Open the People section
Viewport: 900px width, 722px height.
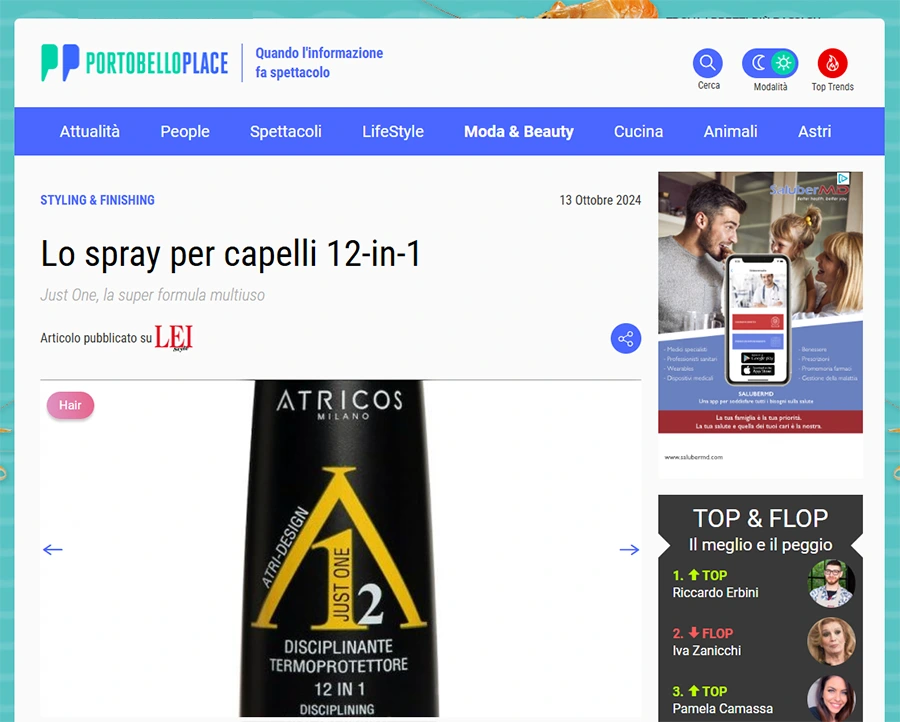click(185, 131)
